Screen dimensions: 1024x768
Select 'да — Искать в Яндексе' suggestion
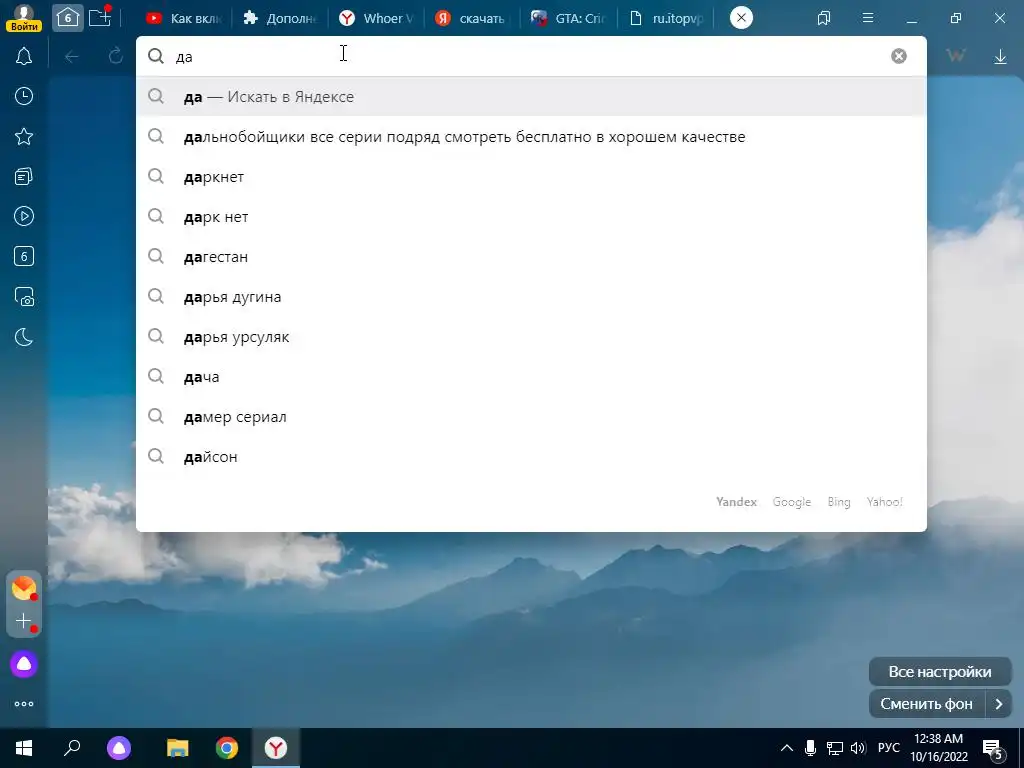coord(531,97)
